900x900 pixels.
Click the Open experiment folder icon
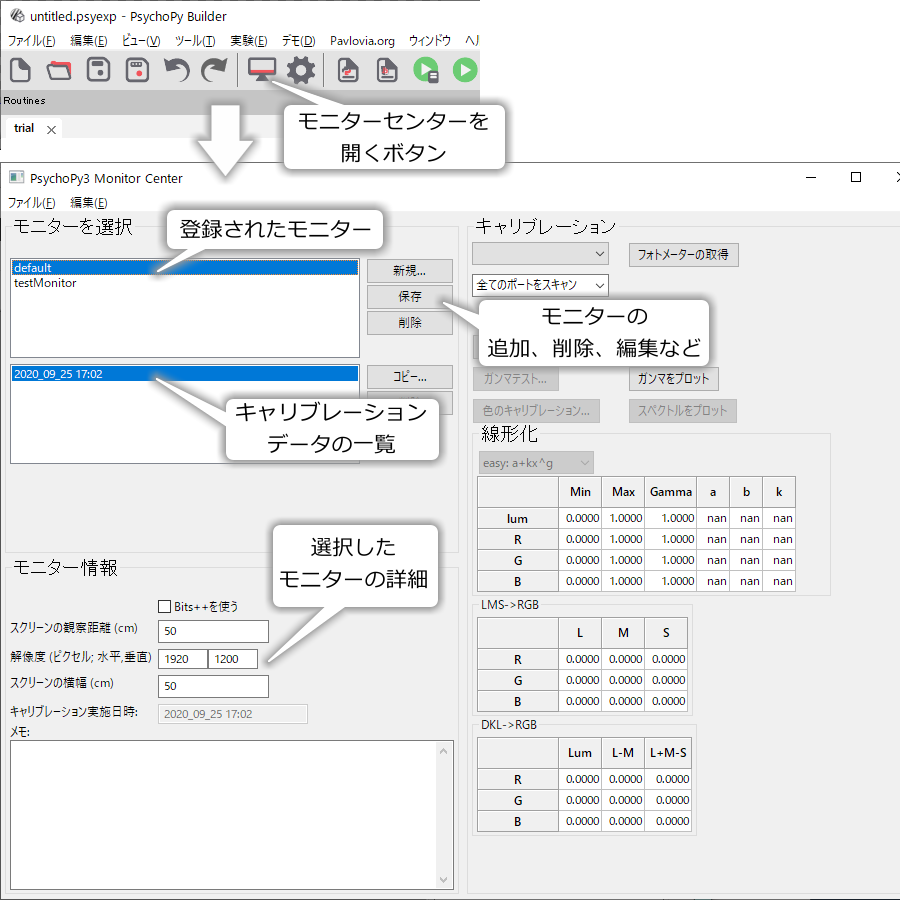[x=59, y=71]
